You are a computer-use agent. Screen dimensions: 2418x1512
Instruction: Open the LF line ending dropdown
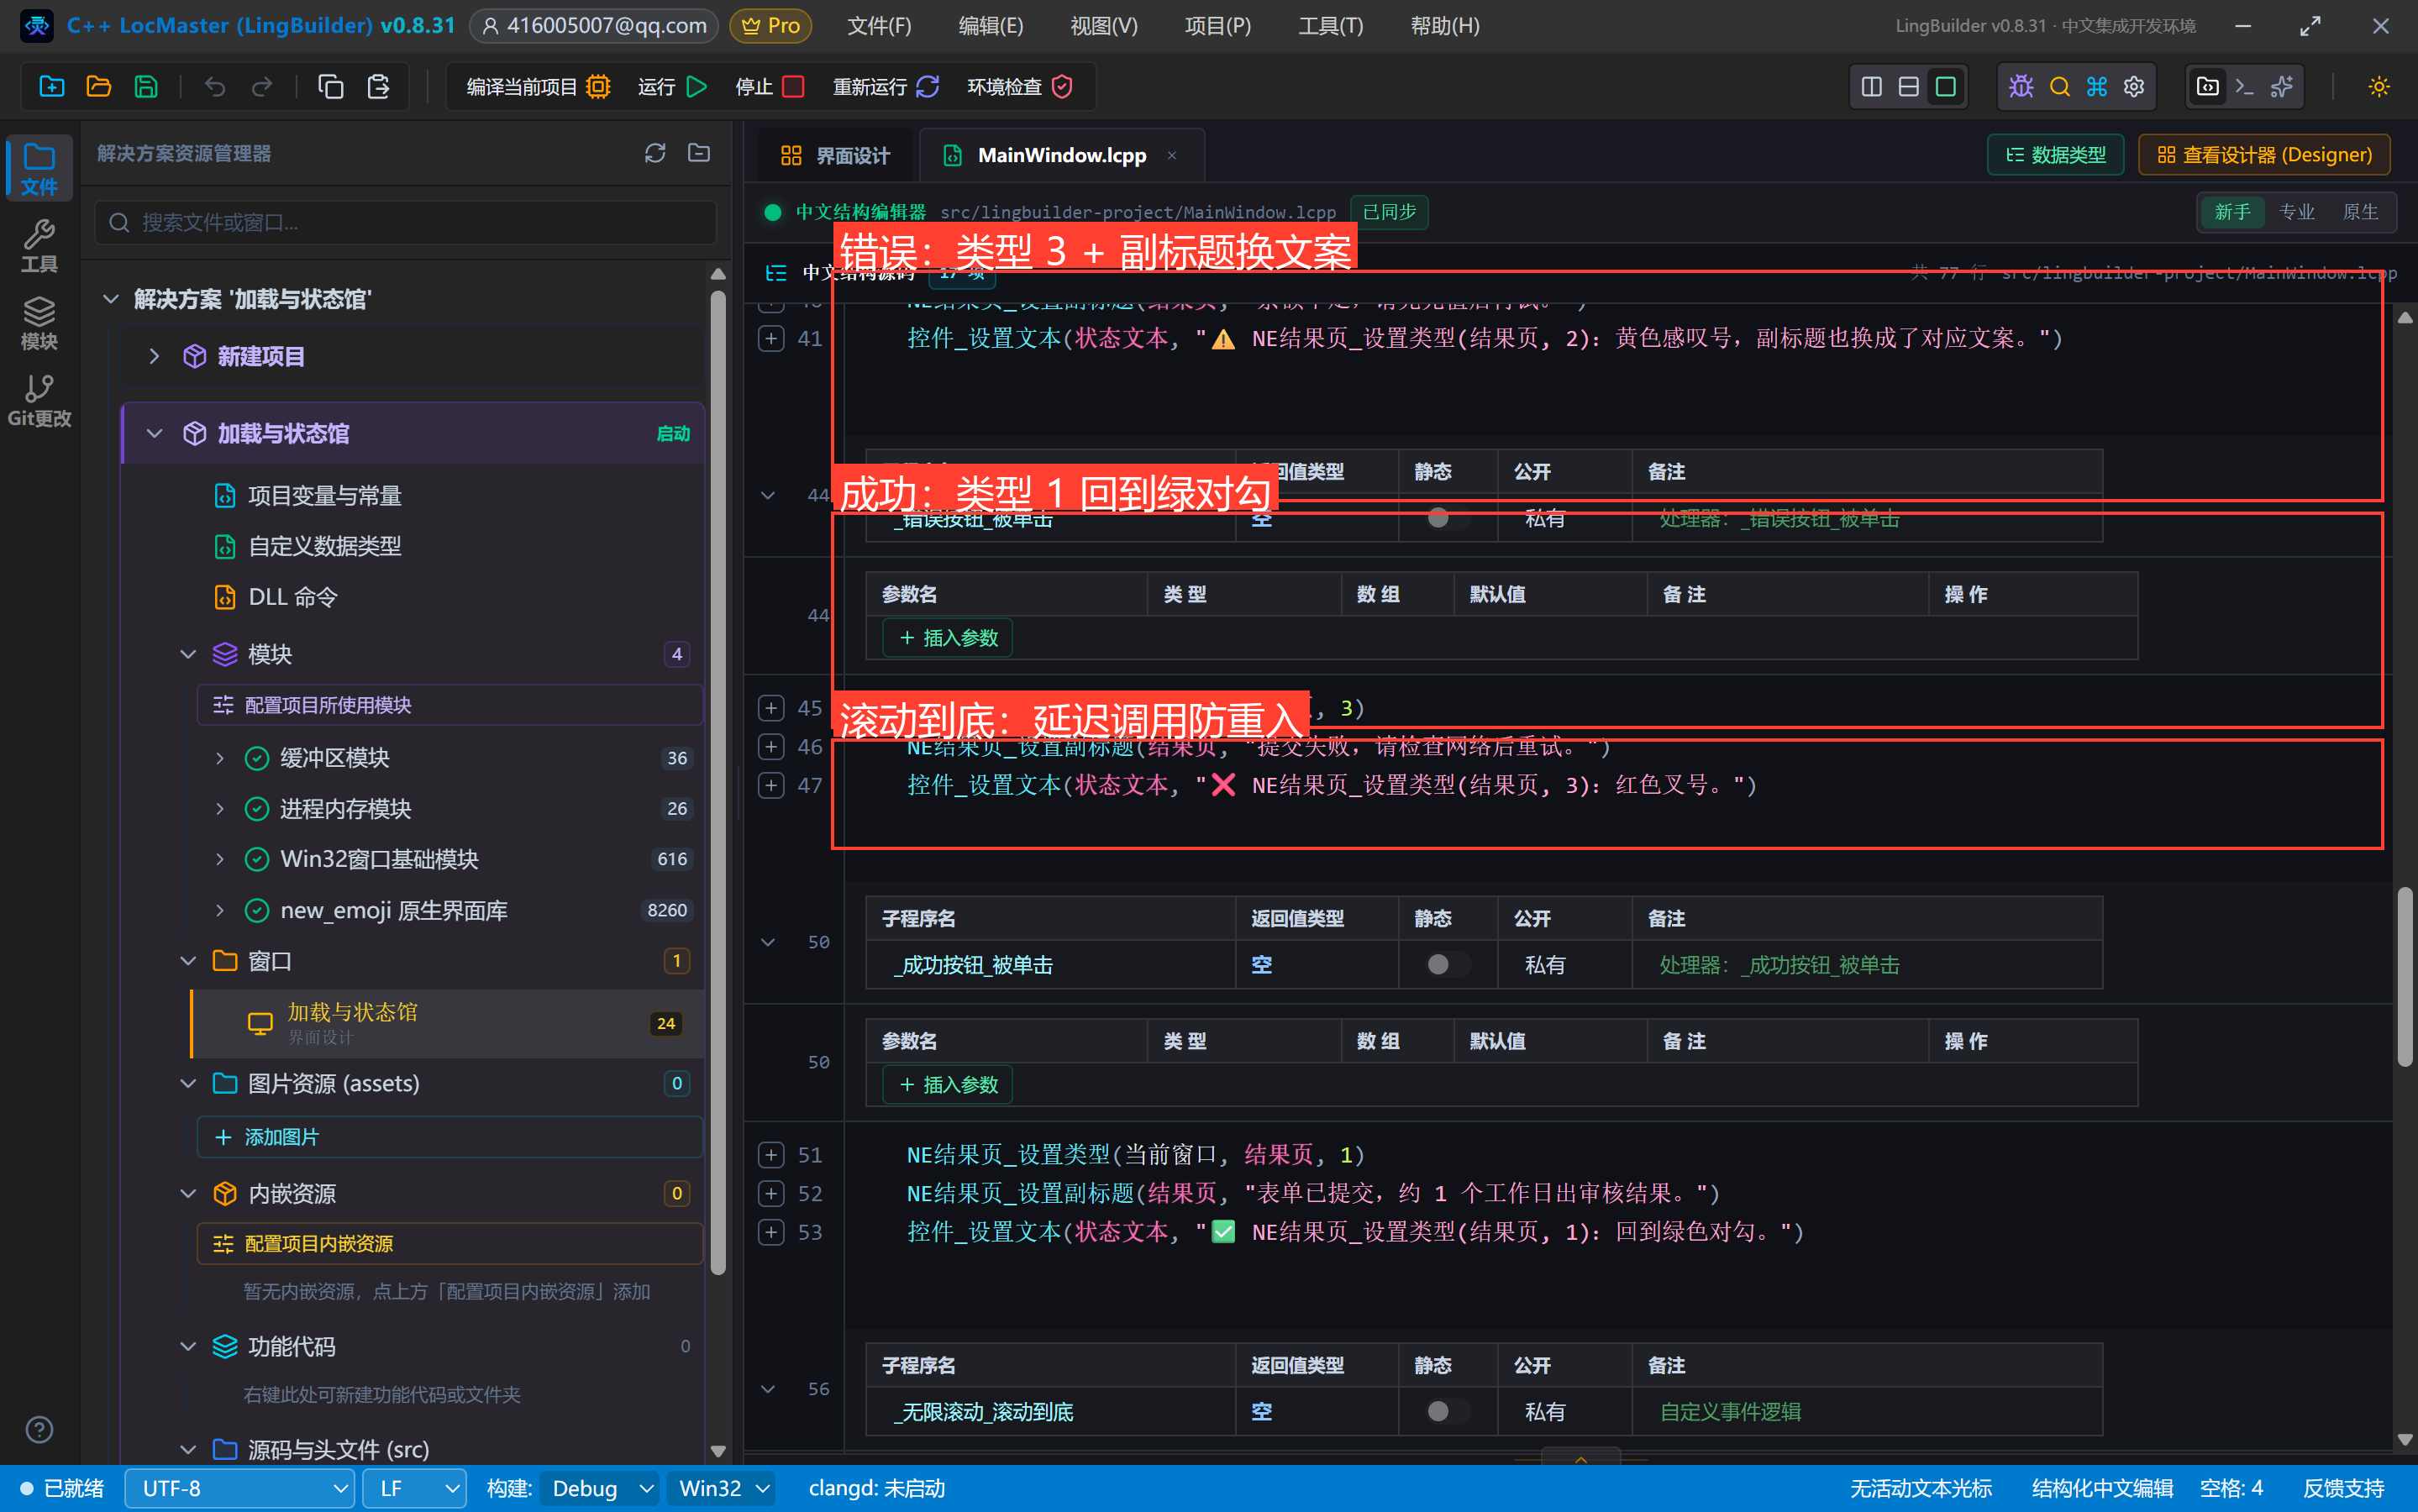pos(414,1488)
